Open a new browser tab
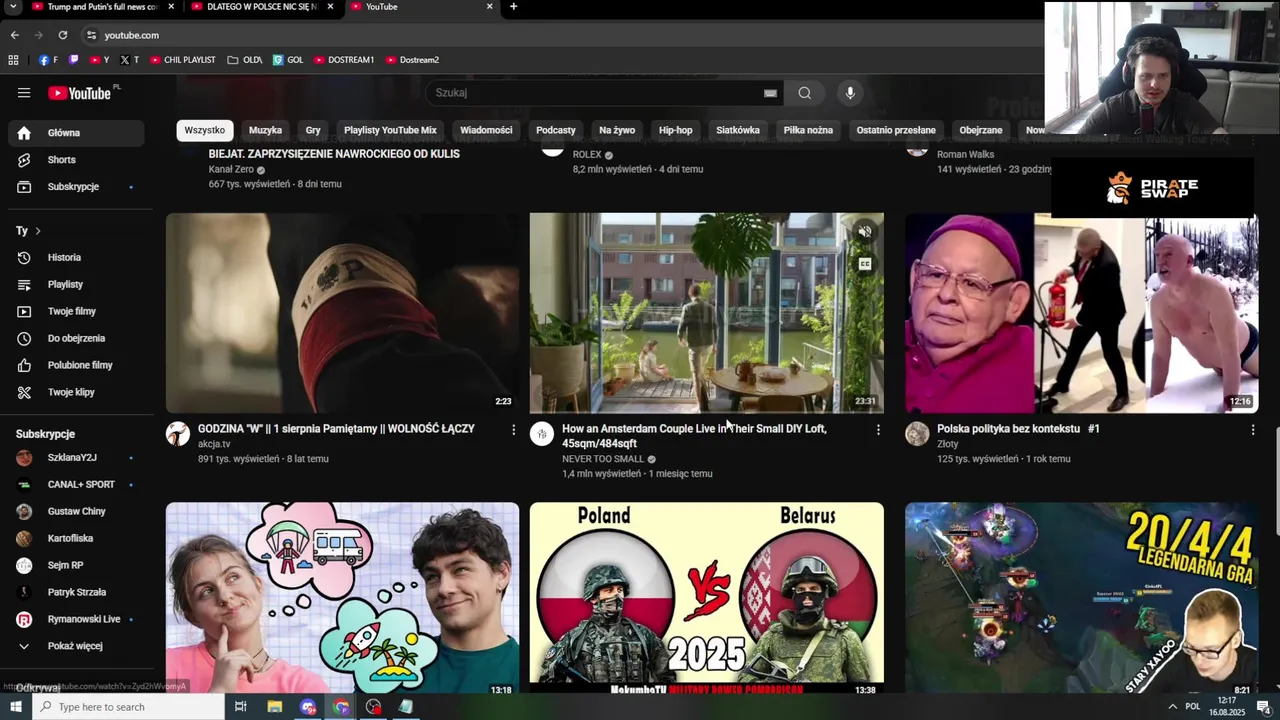Screen dimensions: 1280x720 [x=513, y=7]
